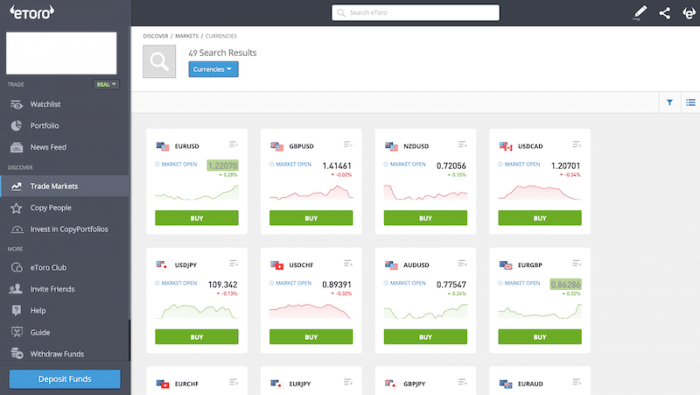Open AUDUSD watchlist menu icon
The width and height of the screenshot is (700, 395).
[462, 263]
